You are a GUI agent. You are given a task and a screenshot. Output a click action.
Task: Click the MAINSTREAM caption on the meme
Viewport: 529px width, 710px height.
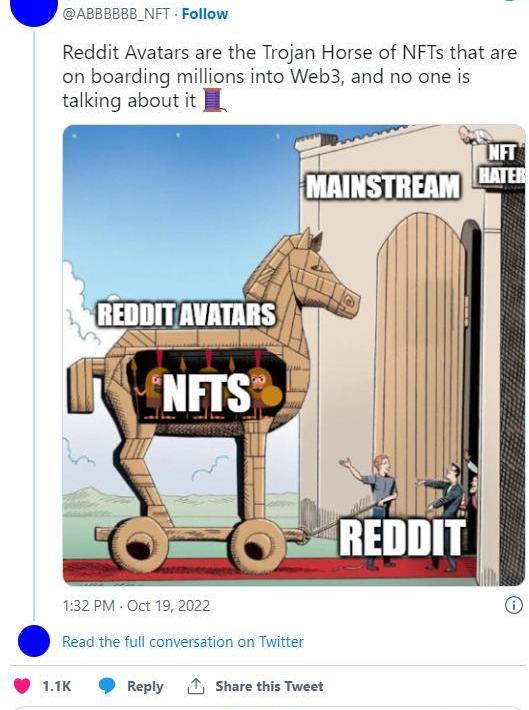click(x=383, y=186)
